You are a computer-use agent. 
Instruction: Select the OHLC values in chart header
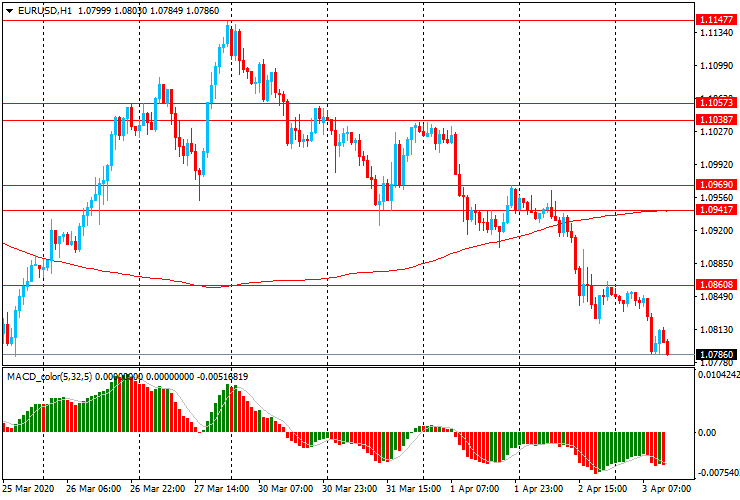(x=148, y=10)
